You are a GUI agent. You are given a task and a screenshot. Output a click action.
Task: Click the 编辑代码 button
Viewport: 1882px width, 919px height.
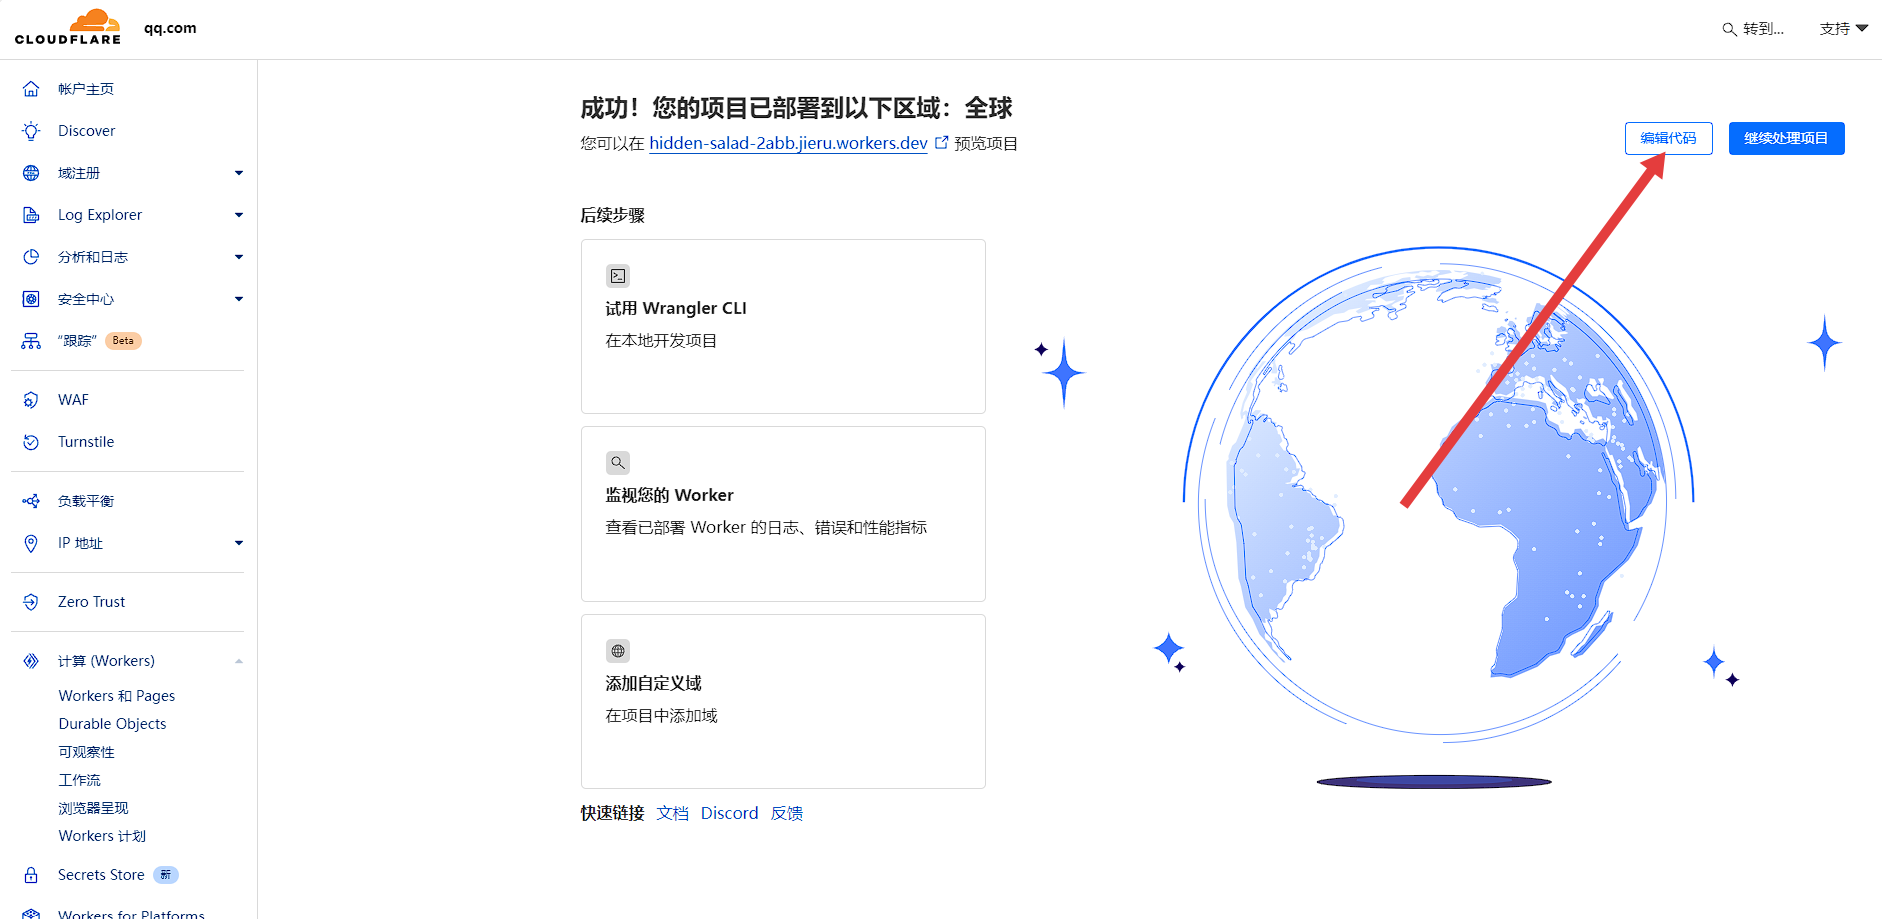pyautogui.click(x=1668, y=138)
